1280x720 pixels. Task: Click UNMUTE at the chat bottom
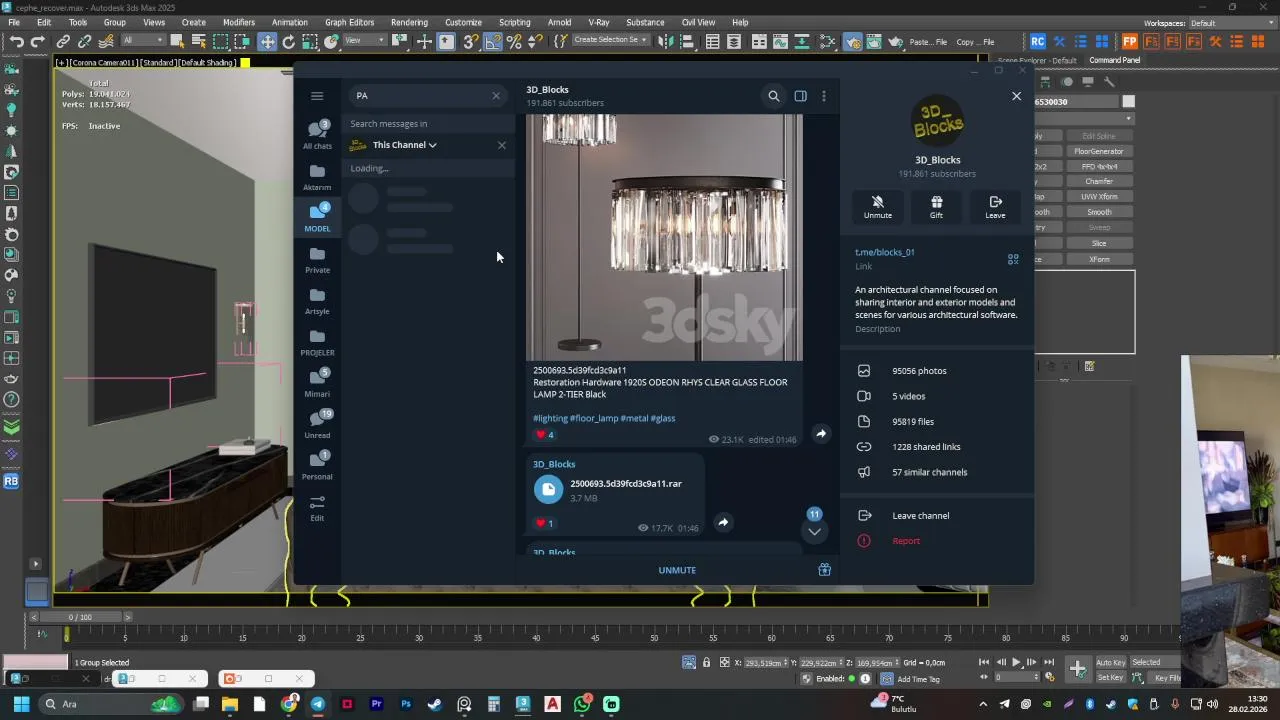(677, 570)
